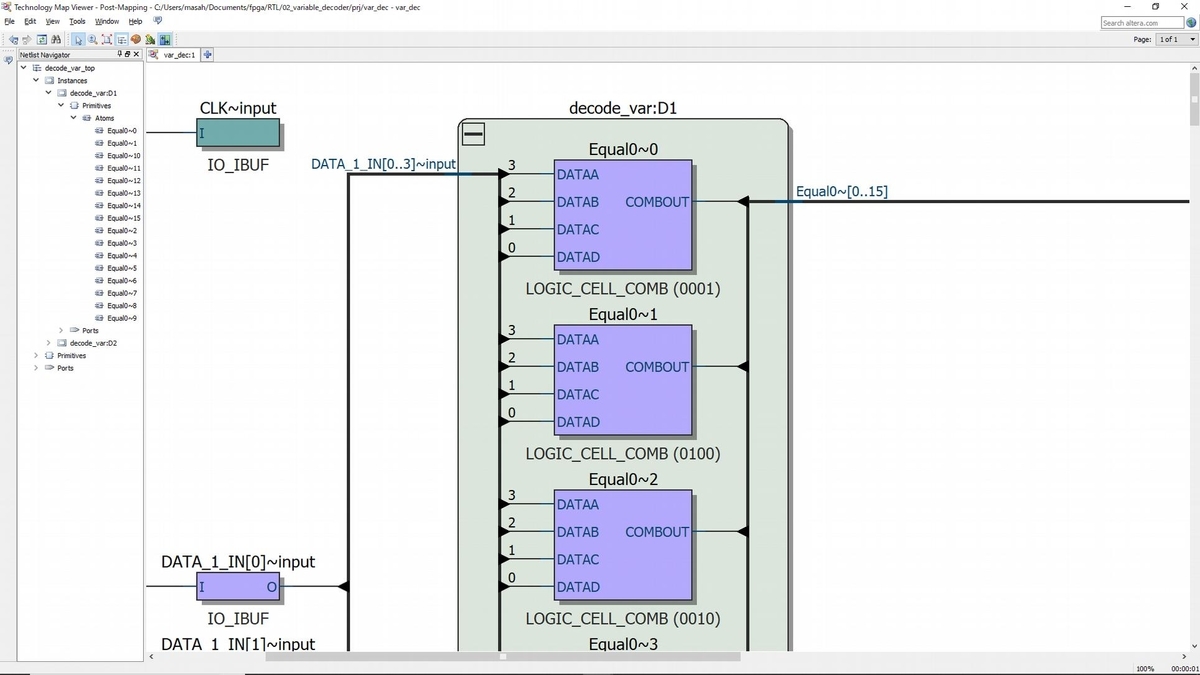
Task: Open the Tools menu
Action: coord(77,21)
